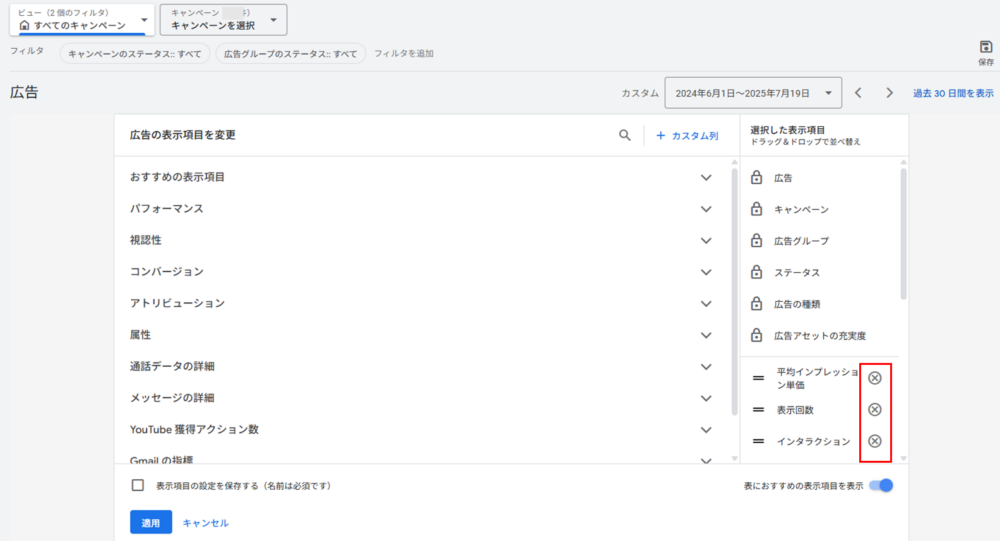Viewport: 1000px width, 541px height.
Task: Click the plus icon for カスタム列
Action: (x=660, y=135)
